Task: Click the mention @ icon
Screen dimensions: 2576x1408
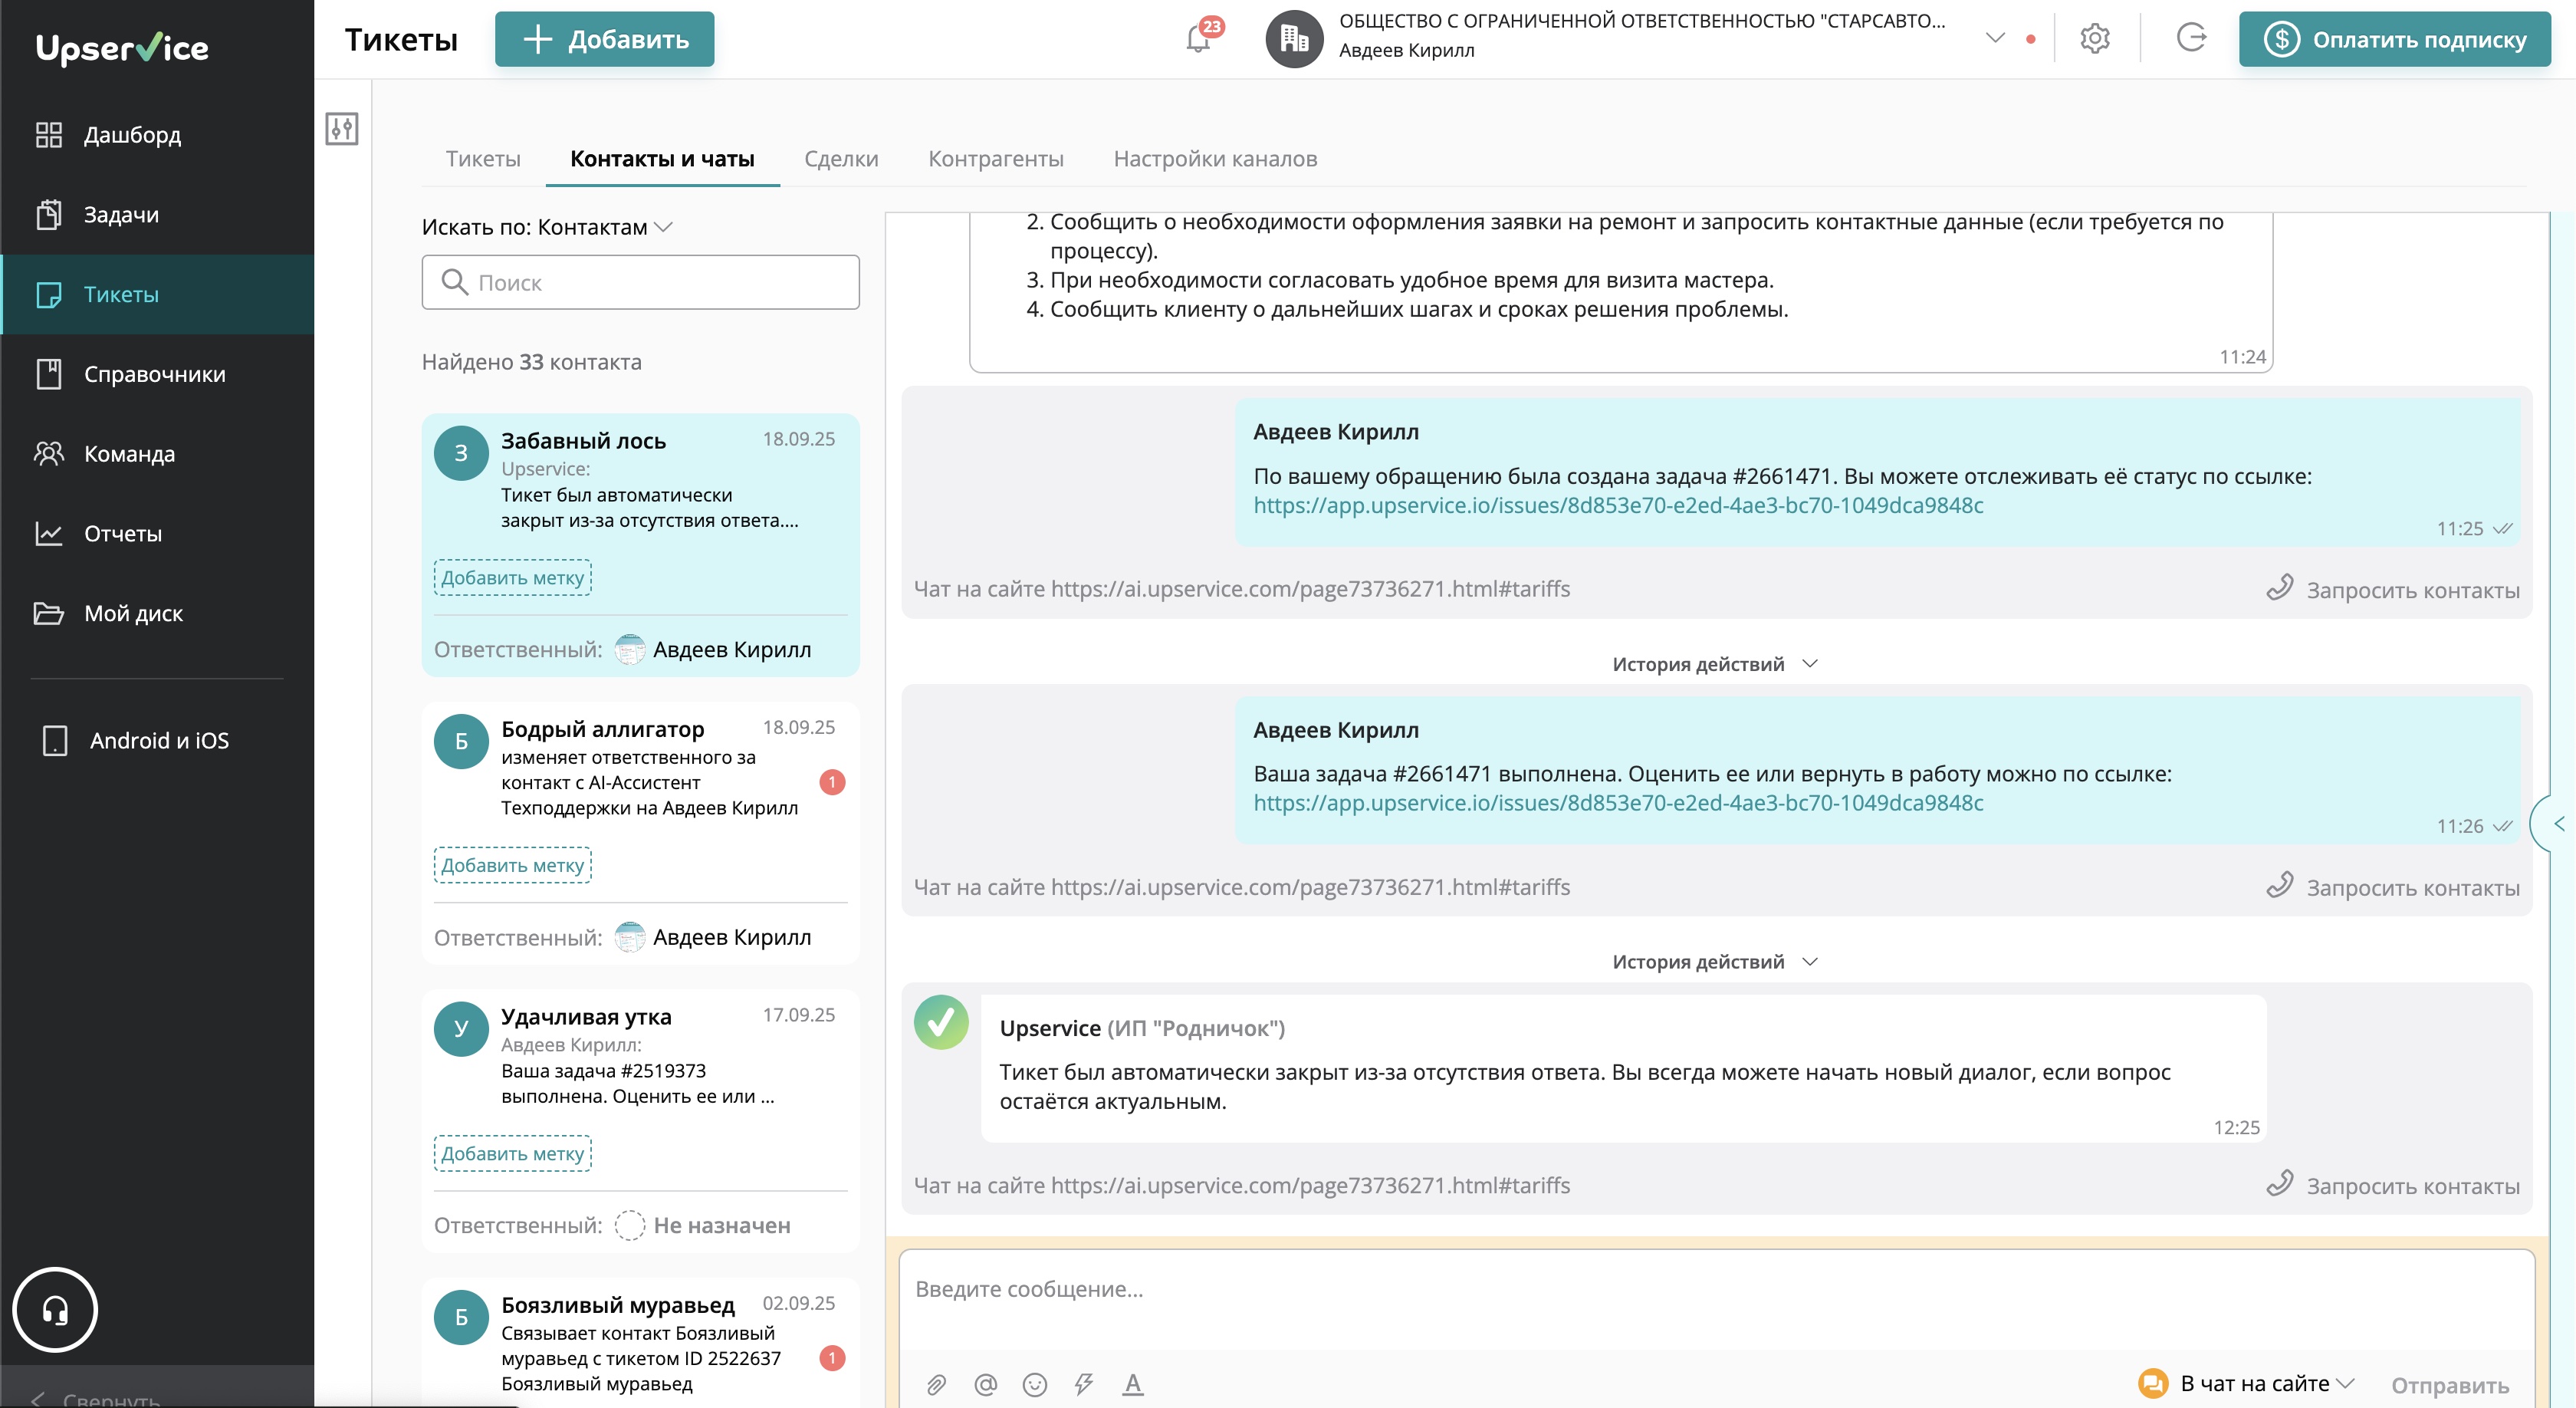Action: coord(985,1384)
